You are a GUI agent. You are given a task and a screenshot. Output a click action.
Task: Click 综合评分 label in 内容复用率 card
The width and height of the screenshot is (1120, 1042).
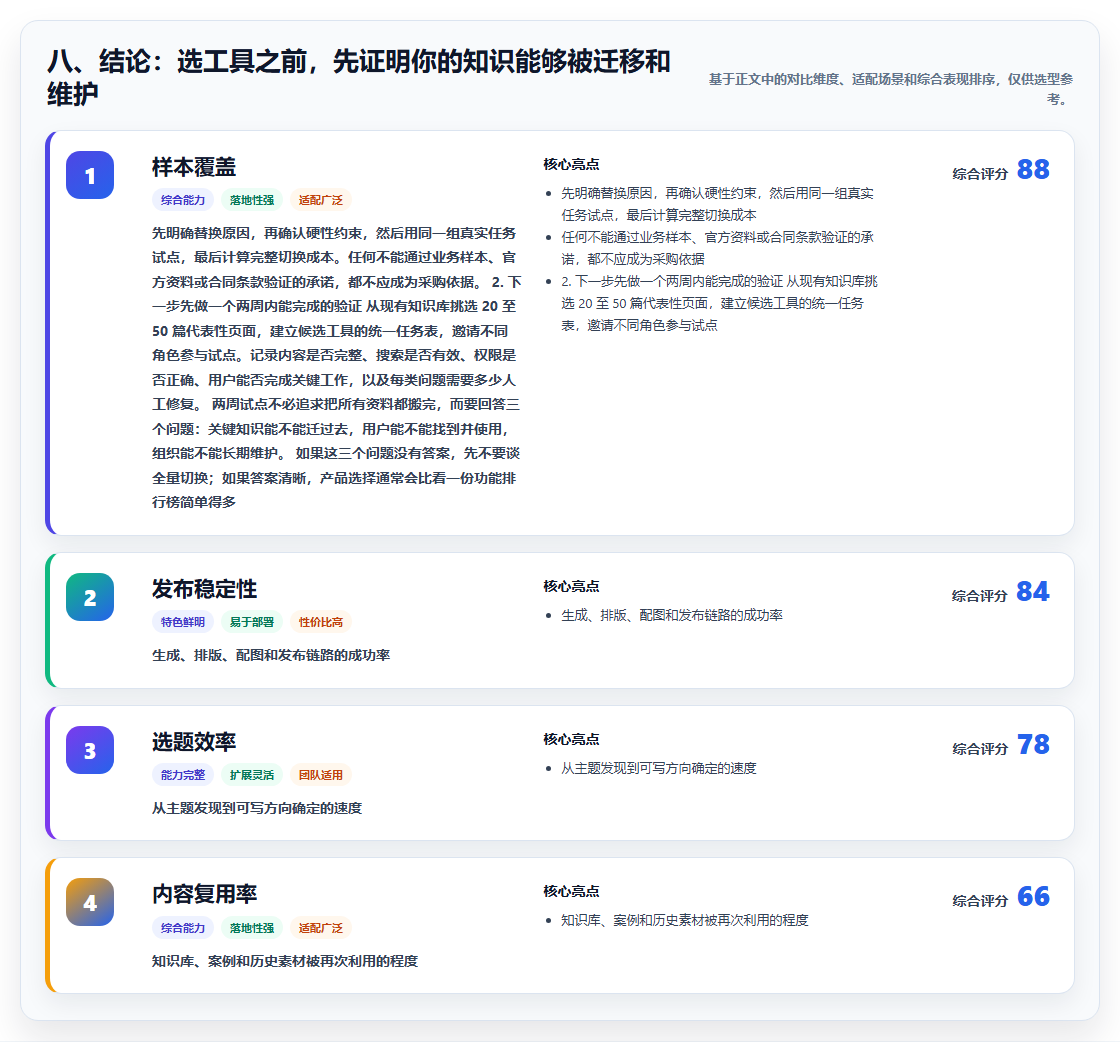click(980, 901)
